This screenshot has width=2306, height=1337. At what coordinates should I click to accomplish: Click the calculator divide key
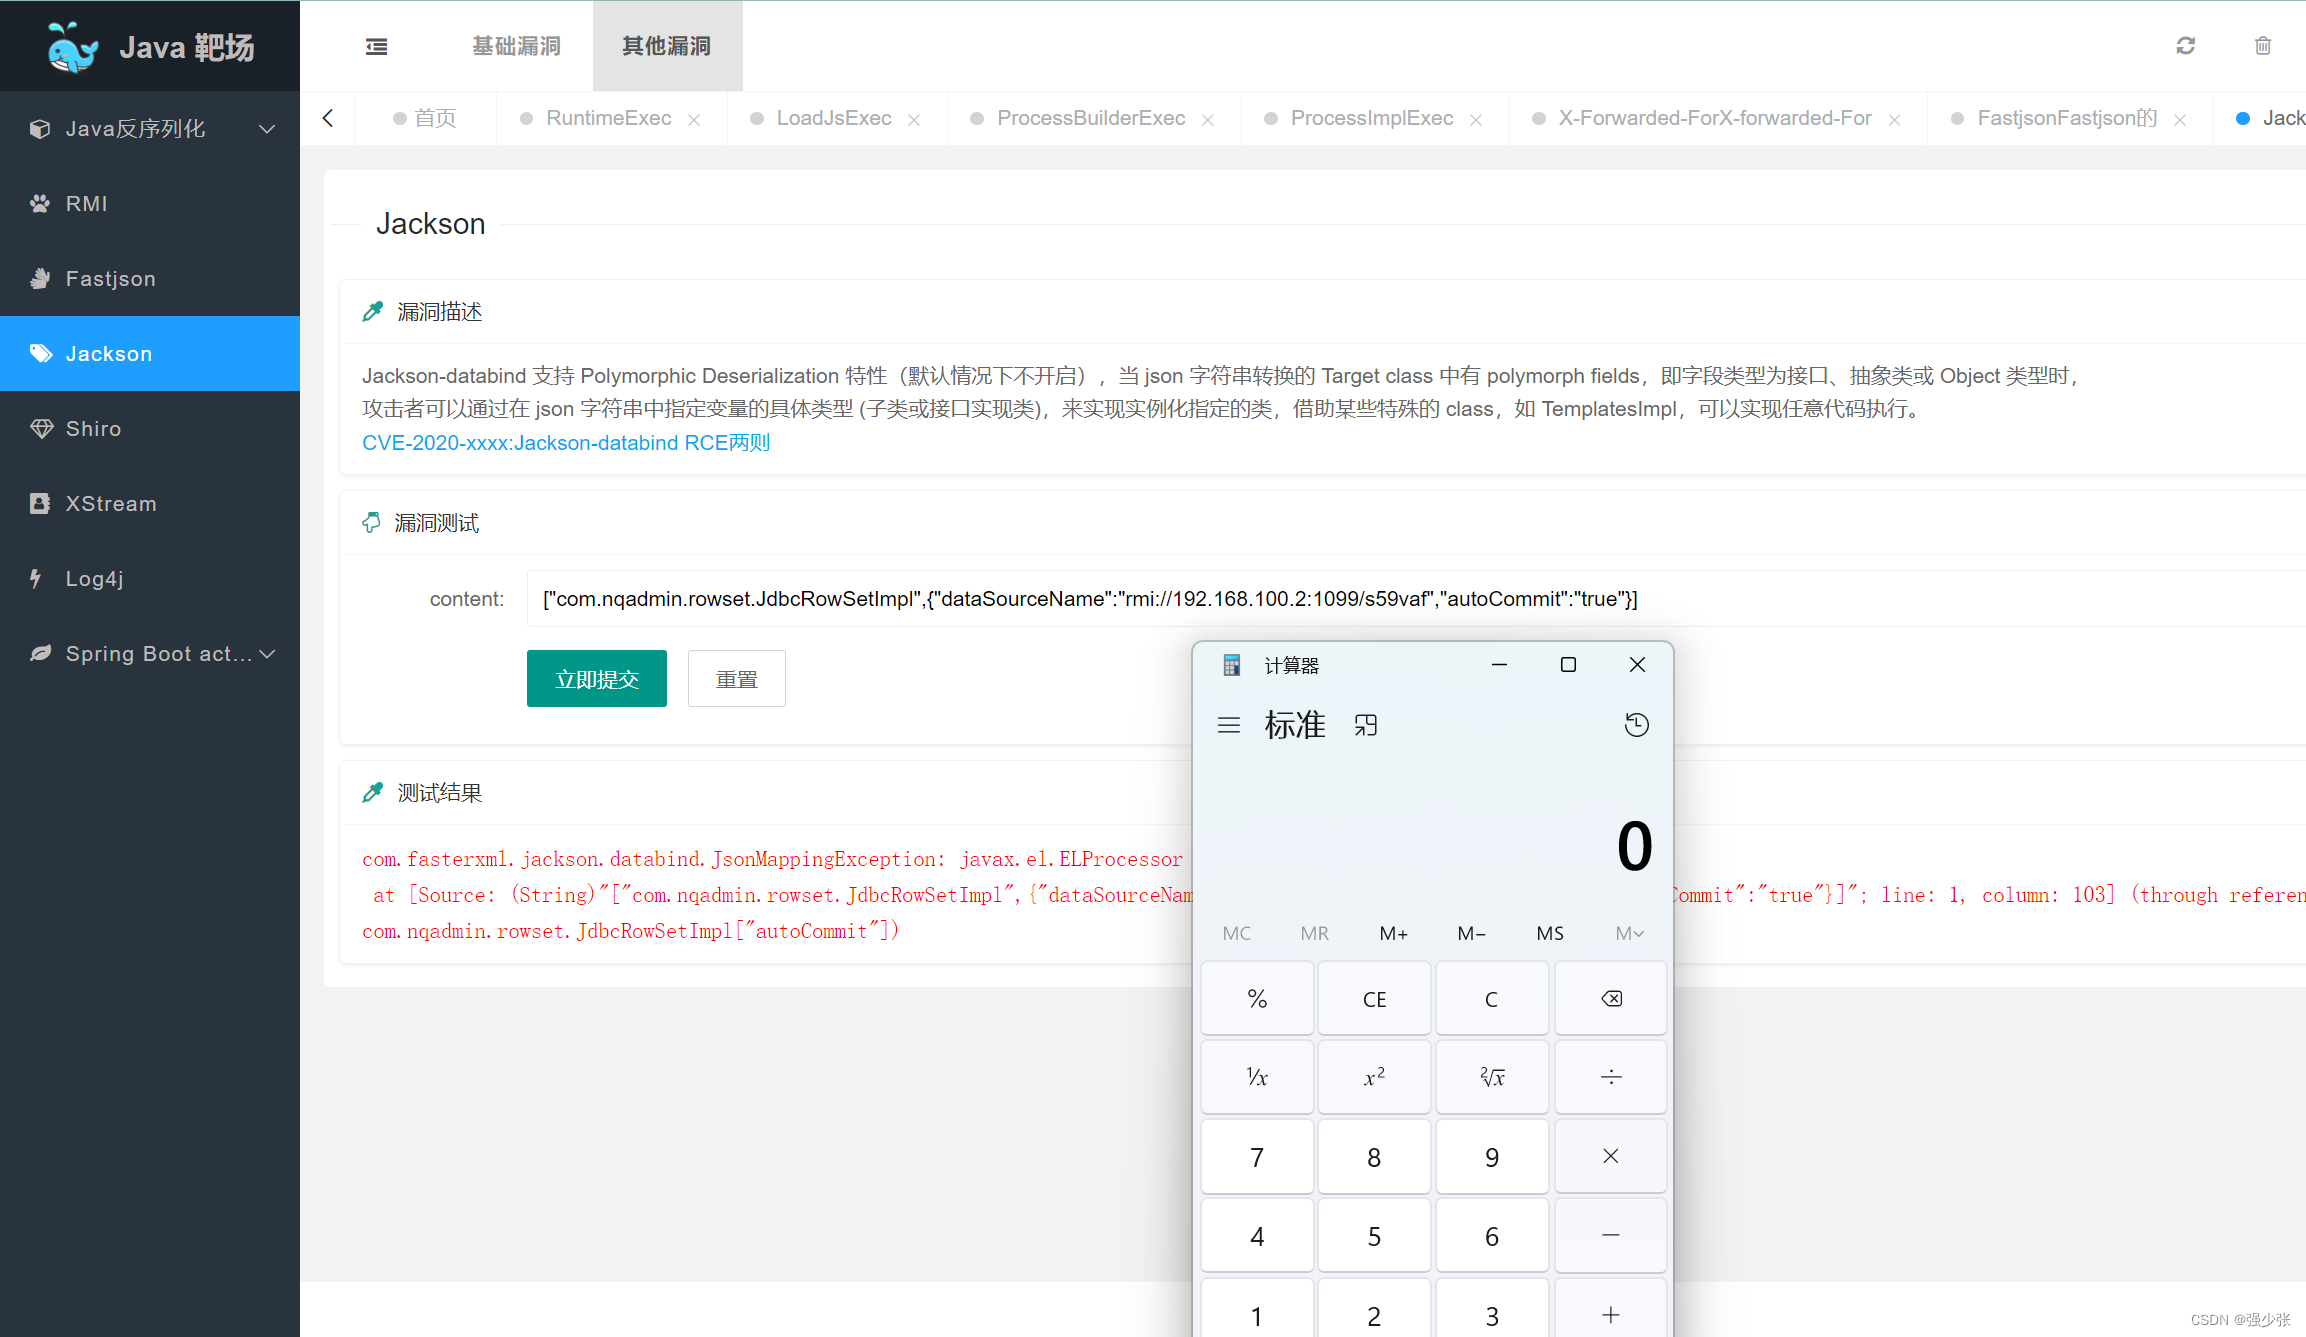[x=1611, y=1077]
